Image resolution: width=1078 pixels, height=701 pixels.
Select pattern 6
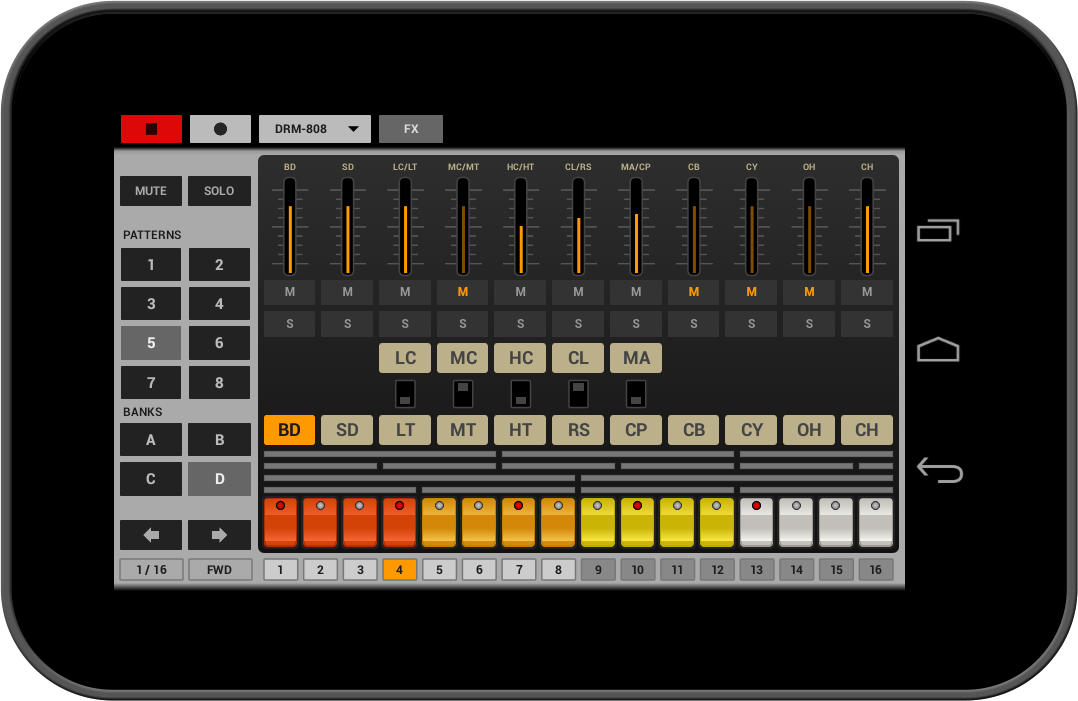219,343
